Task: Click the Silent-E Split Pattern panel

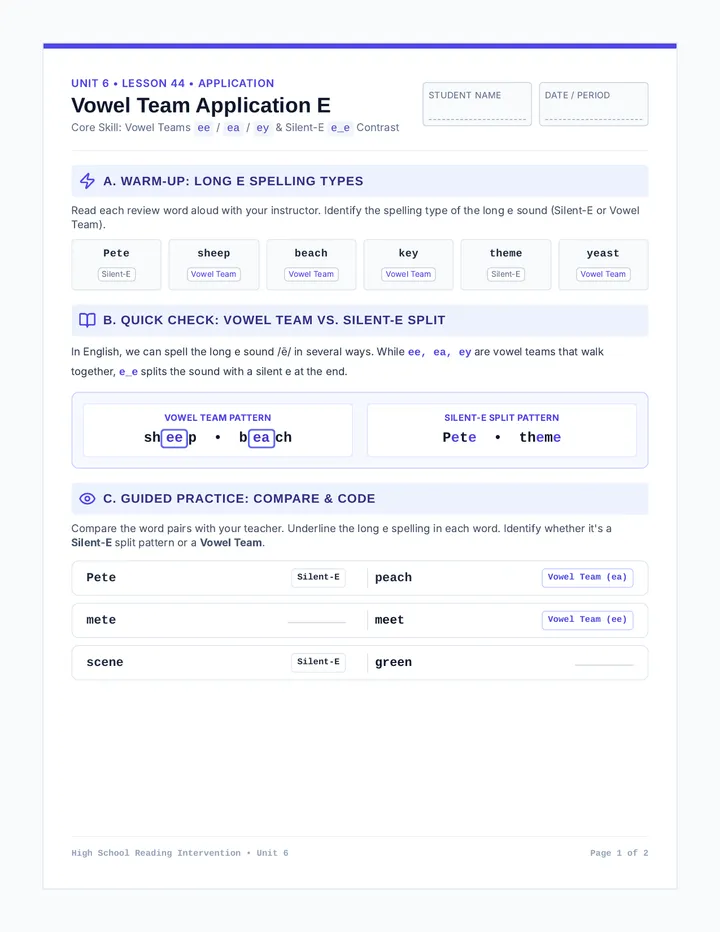Action: [x=502, y=430]
